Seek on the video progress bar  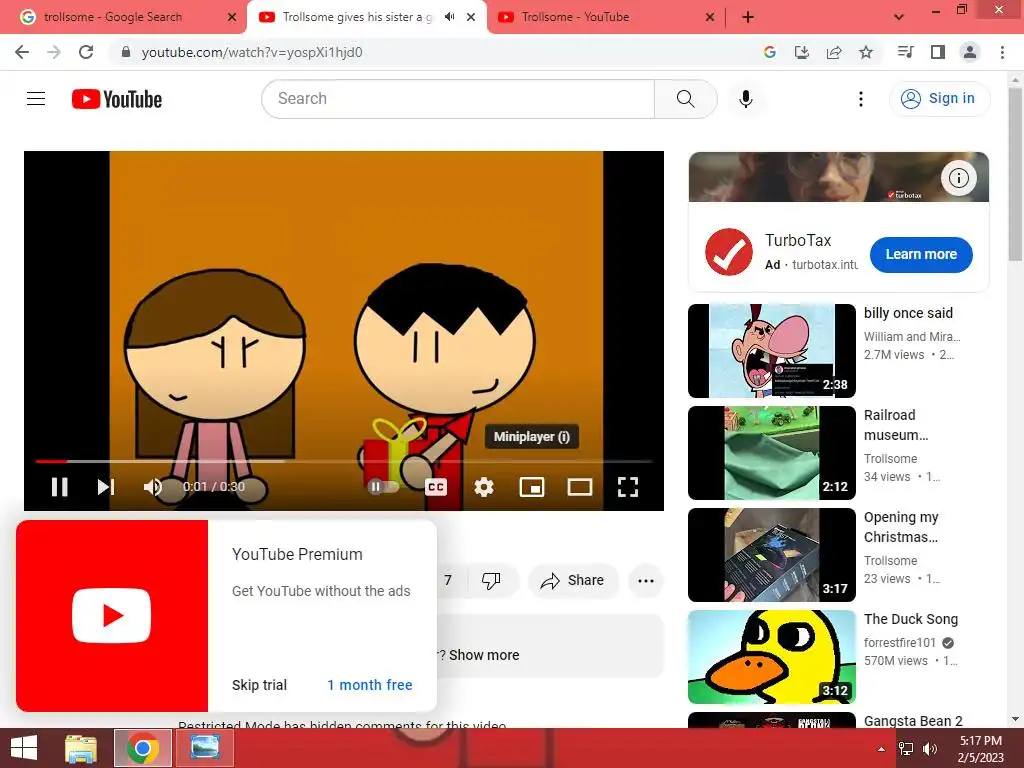coord(344,461)
